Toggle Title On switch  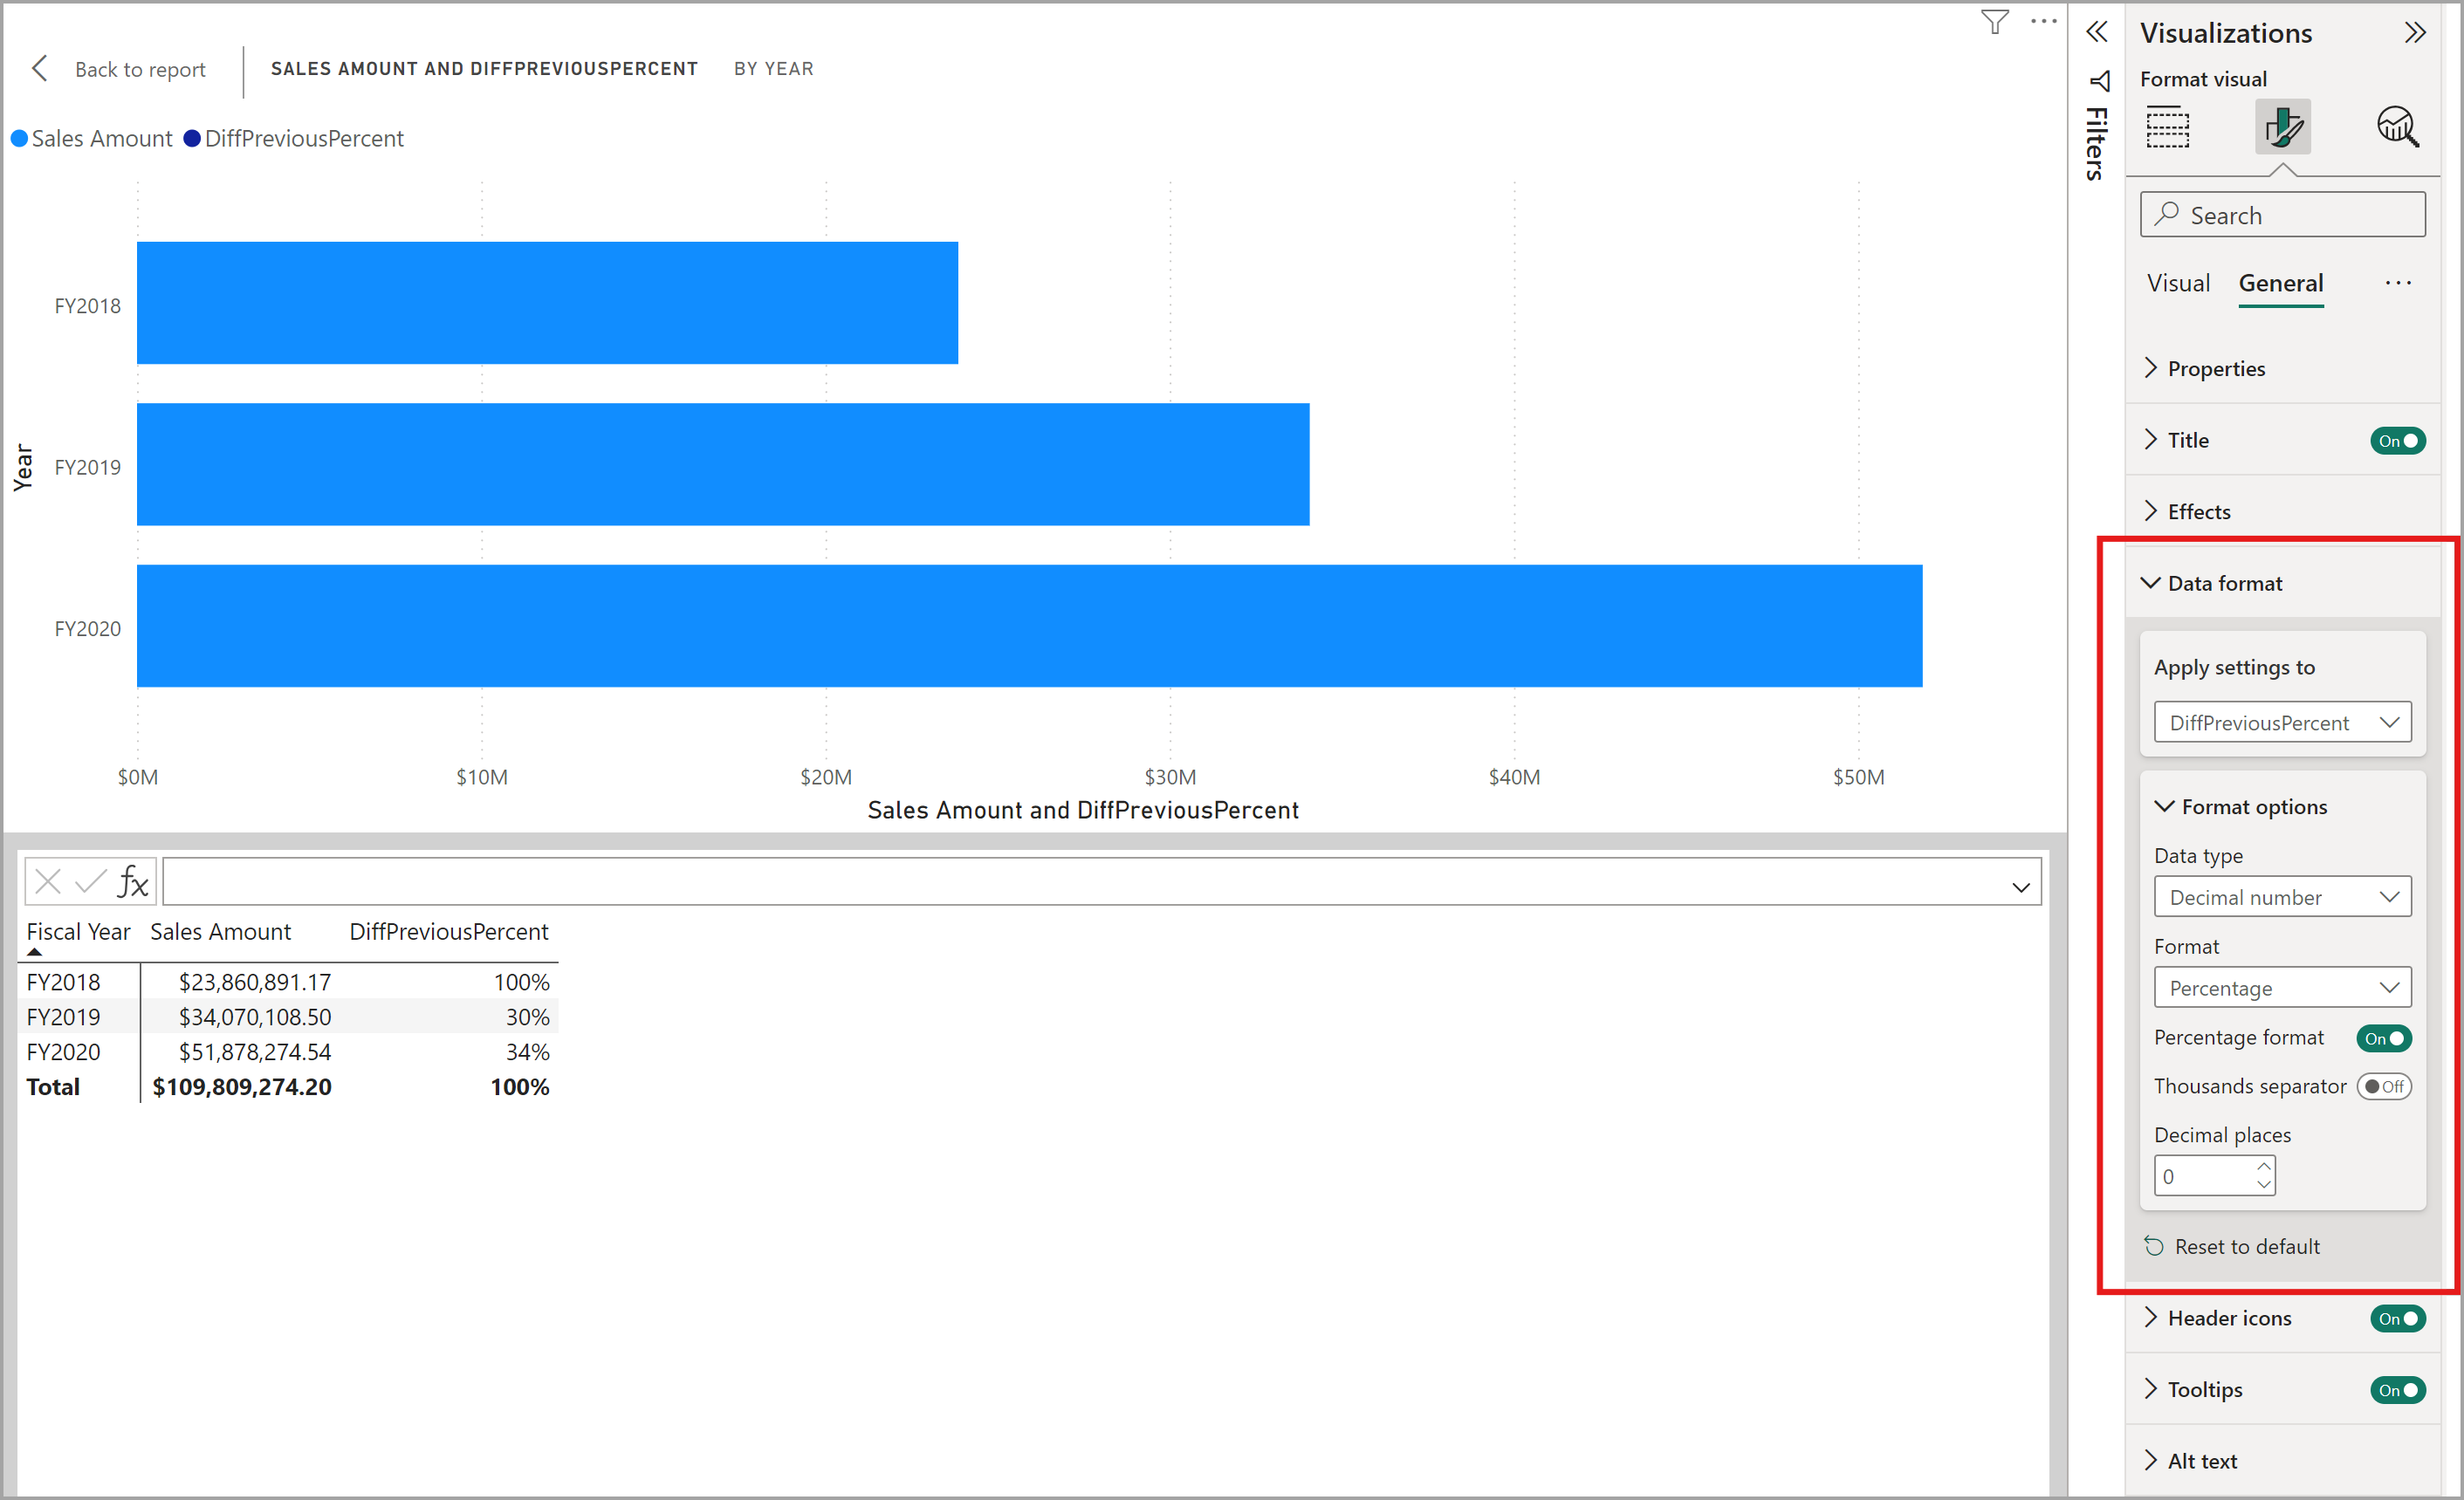(x=2397, y=438)
